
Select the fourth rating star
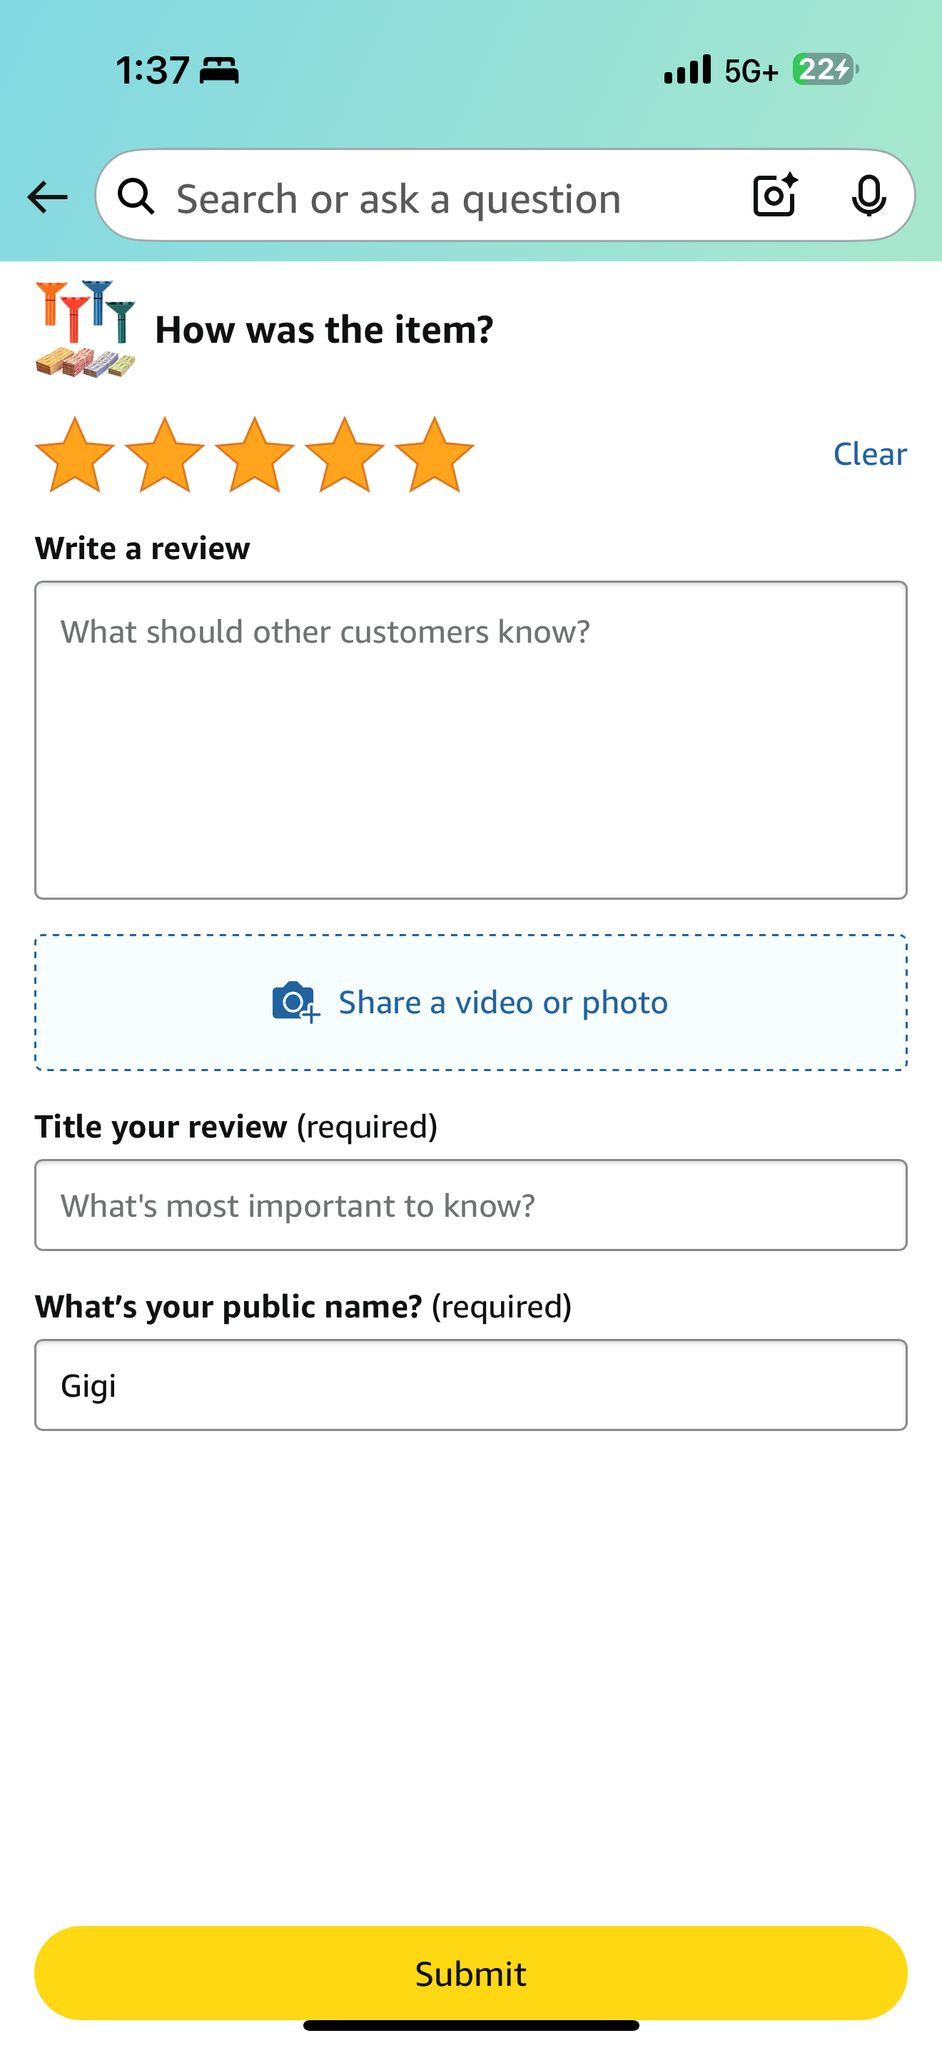pyautogui.click(x=345, y=456)
